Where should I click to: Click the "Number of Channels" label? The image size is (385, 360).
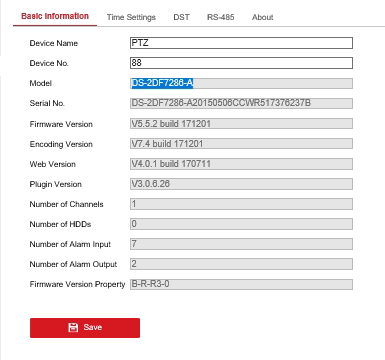tap(66, 204)
